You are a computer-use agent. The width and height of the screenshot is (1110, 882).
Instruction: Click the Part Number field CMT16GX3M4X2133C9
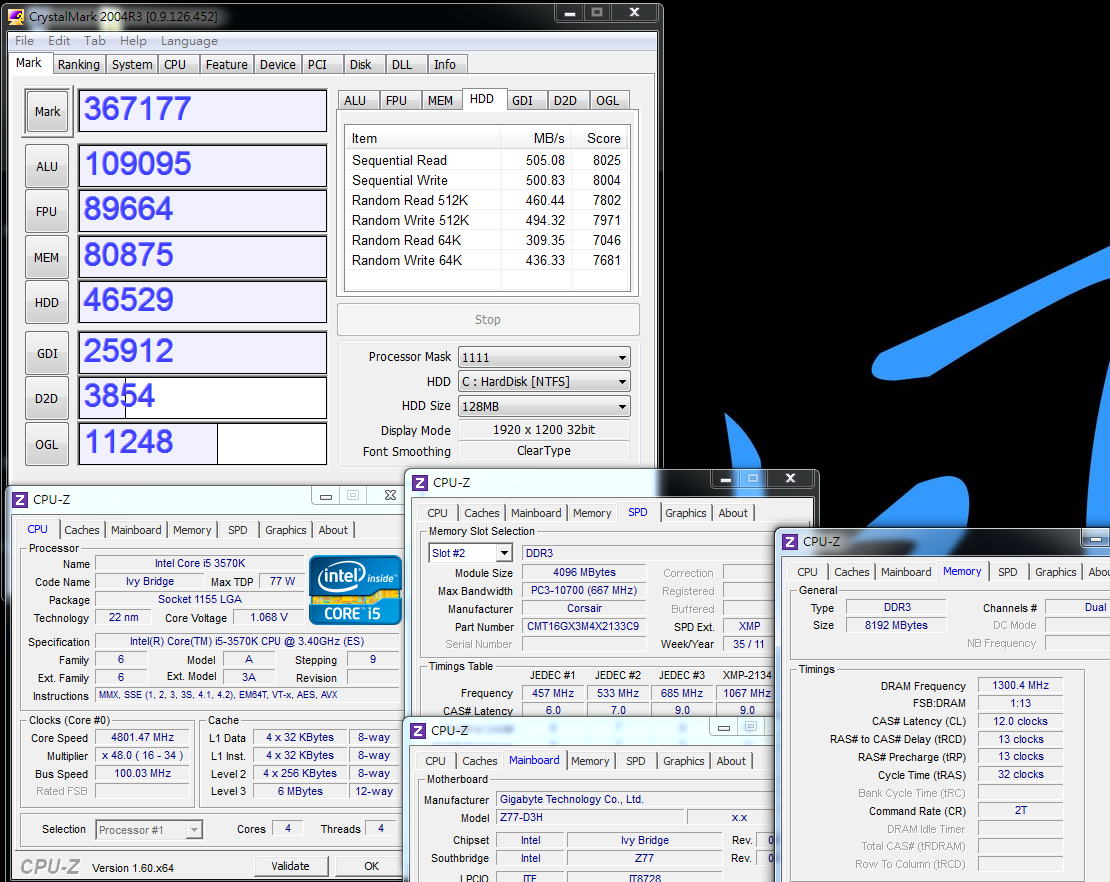point(584,626)
